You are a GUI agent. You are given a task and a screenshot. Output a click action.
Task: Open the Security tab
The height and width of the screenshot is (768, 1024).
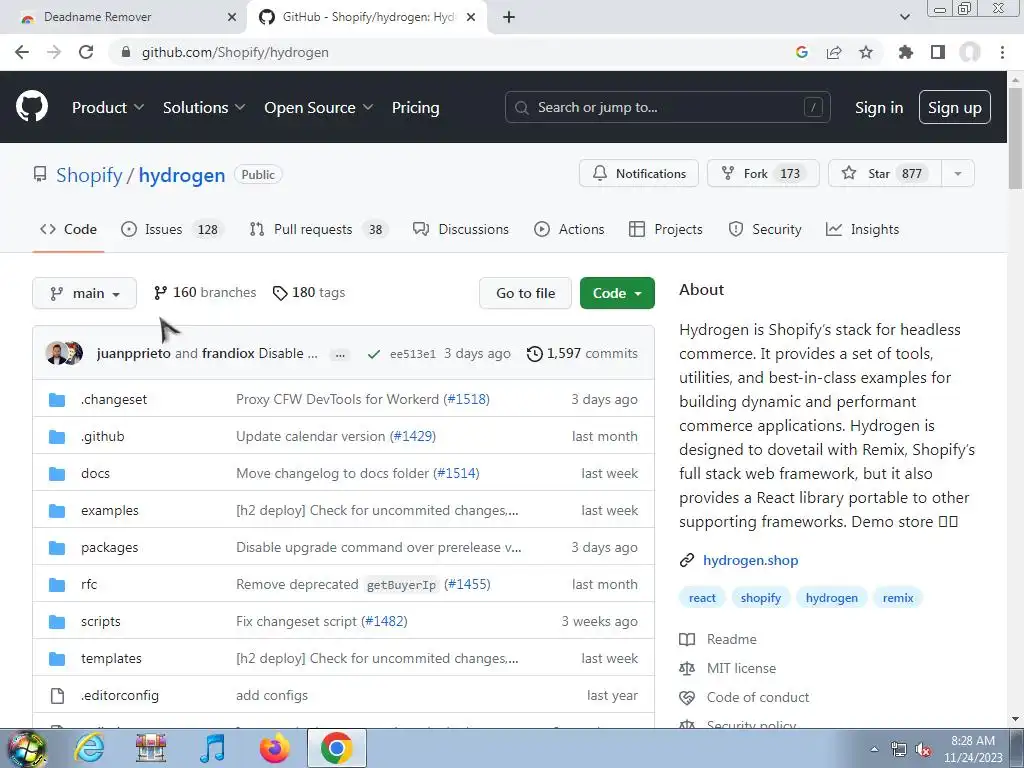point(765,229)
